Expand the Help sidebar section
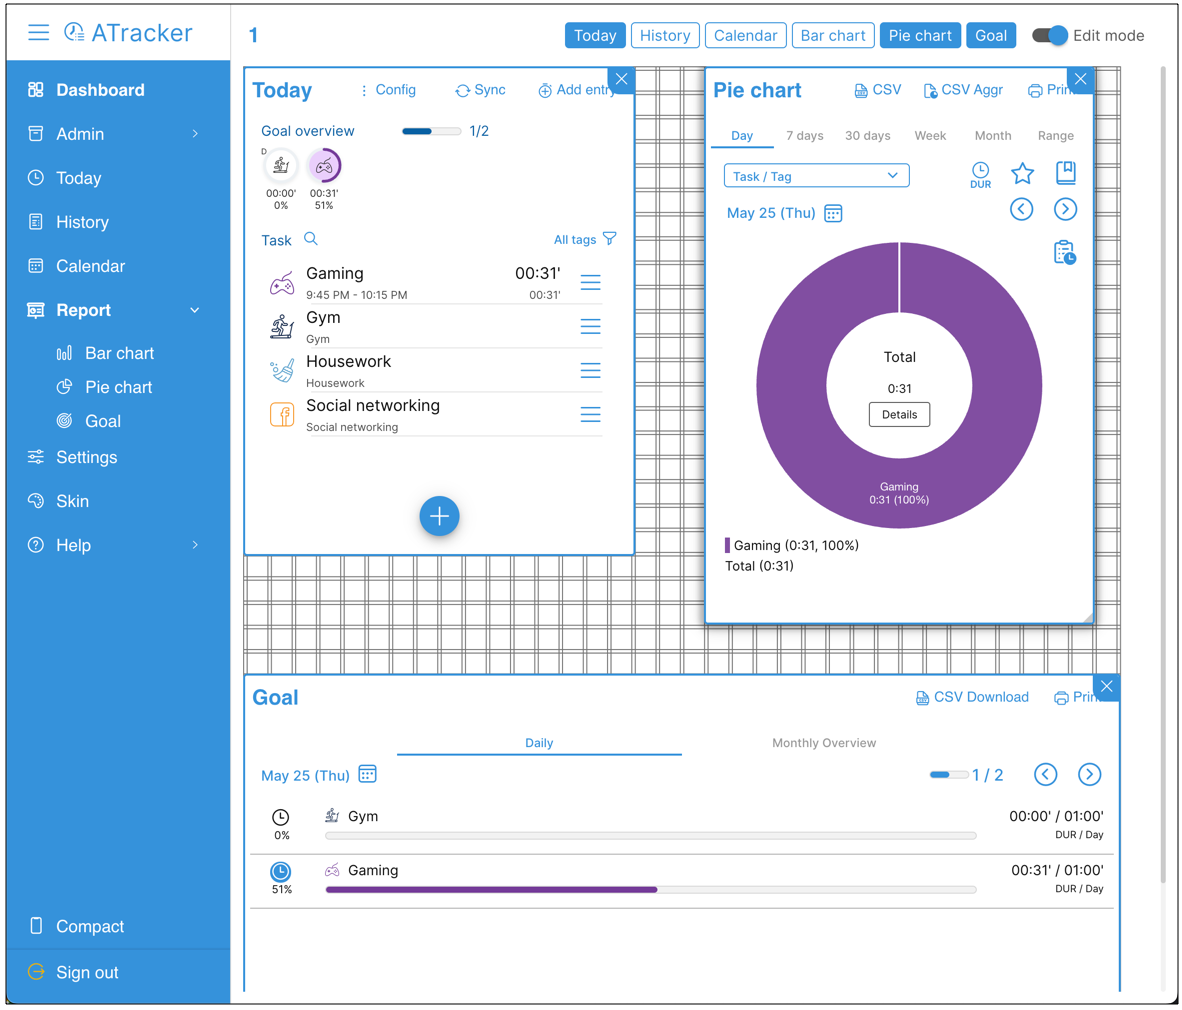Screen dimensions: 1182x1010 117,546
